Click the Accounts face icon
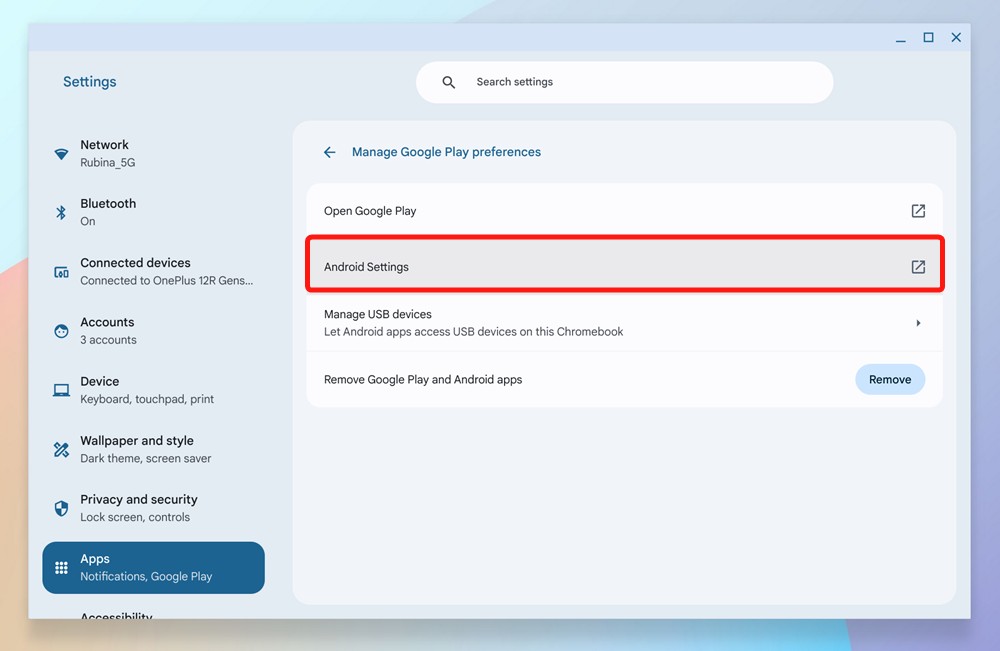This screenshot has width=1000, height=651. (x=61, y=331)
